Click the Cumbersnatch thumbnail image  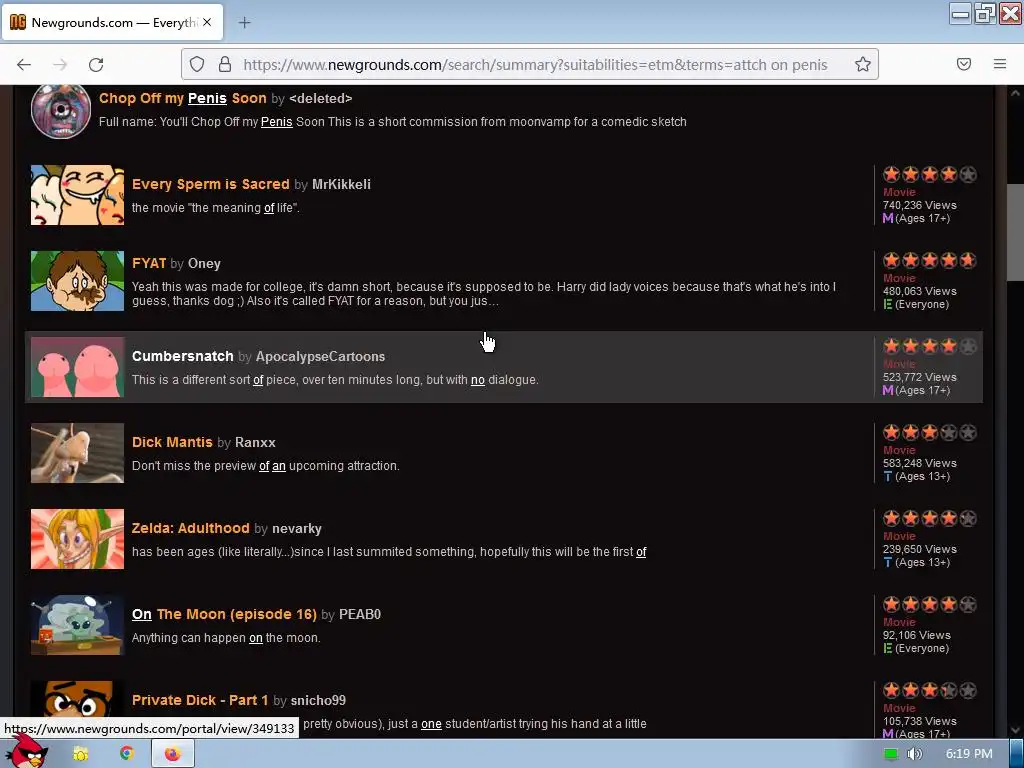tap(77, 367)
